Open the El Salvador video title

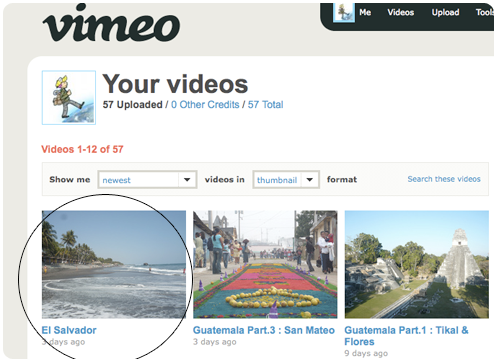pyautogui.click(x=69, y=330)
